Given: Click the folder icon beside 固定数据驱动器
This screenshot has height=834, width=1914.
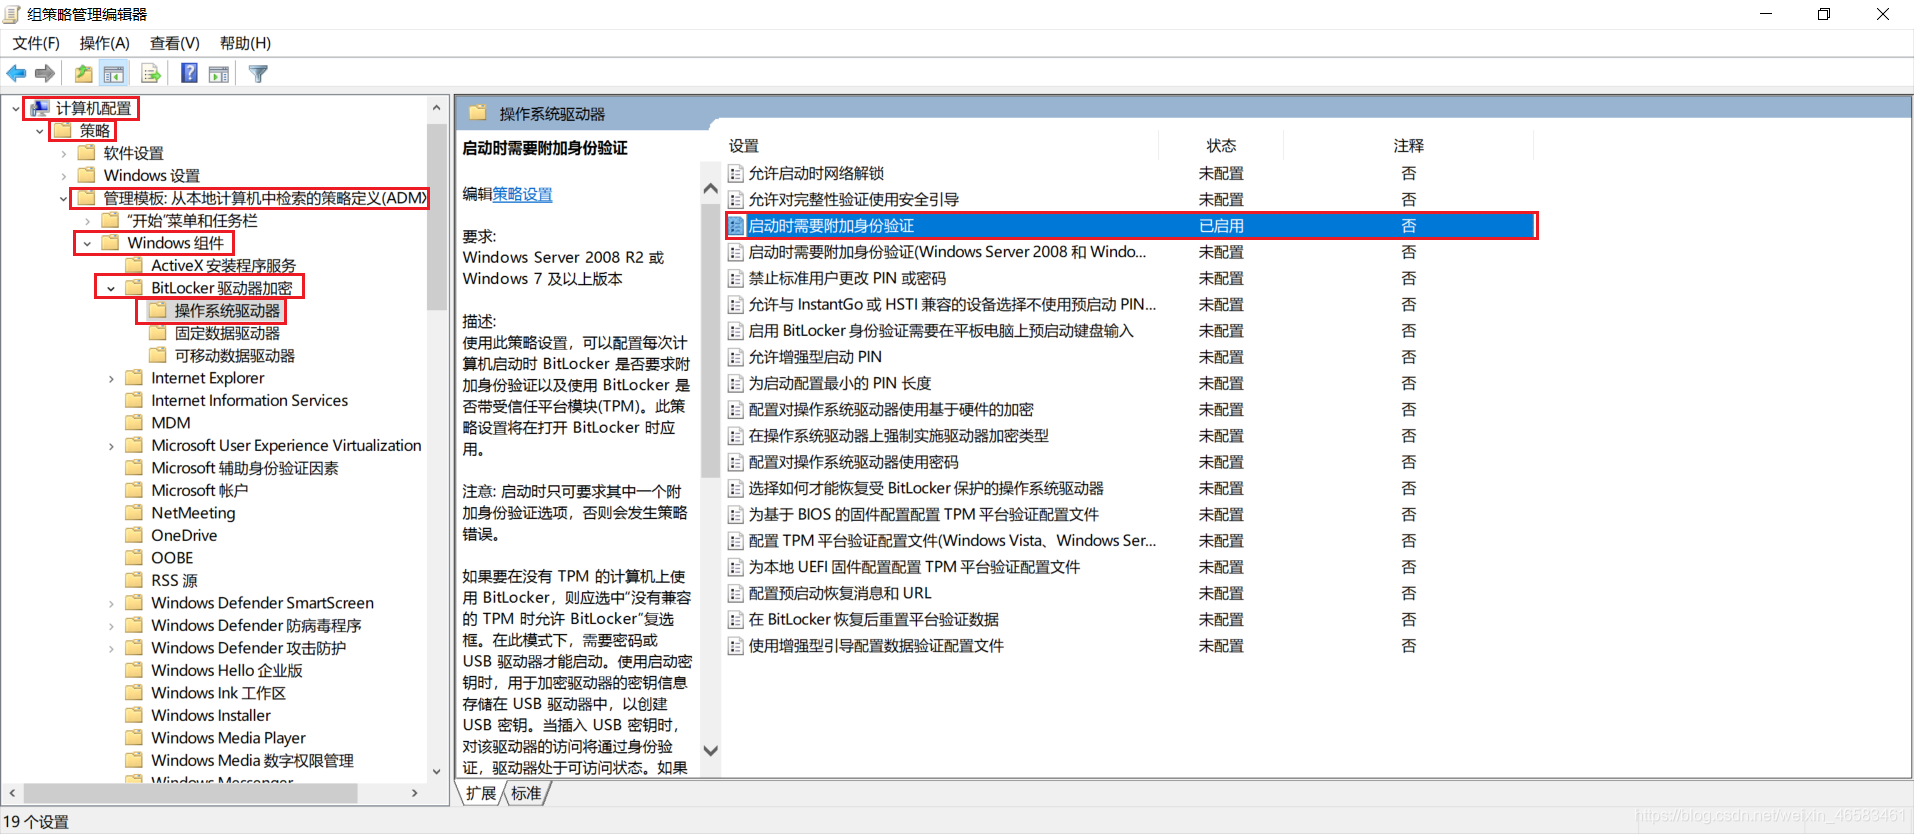Looking at the screenshot, I should tap(158, 333).
